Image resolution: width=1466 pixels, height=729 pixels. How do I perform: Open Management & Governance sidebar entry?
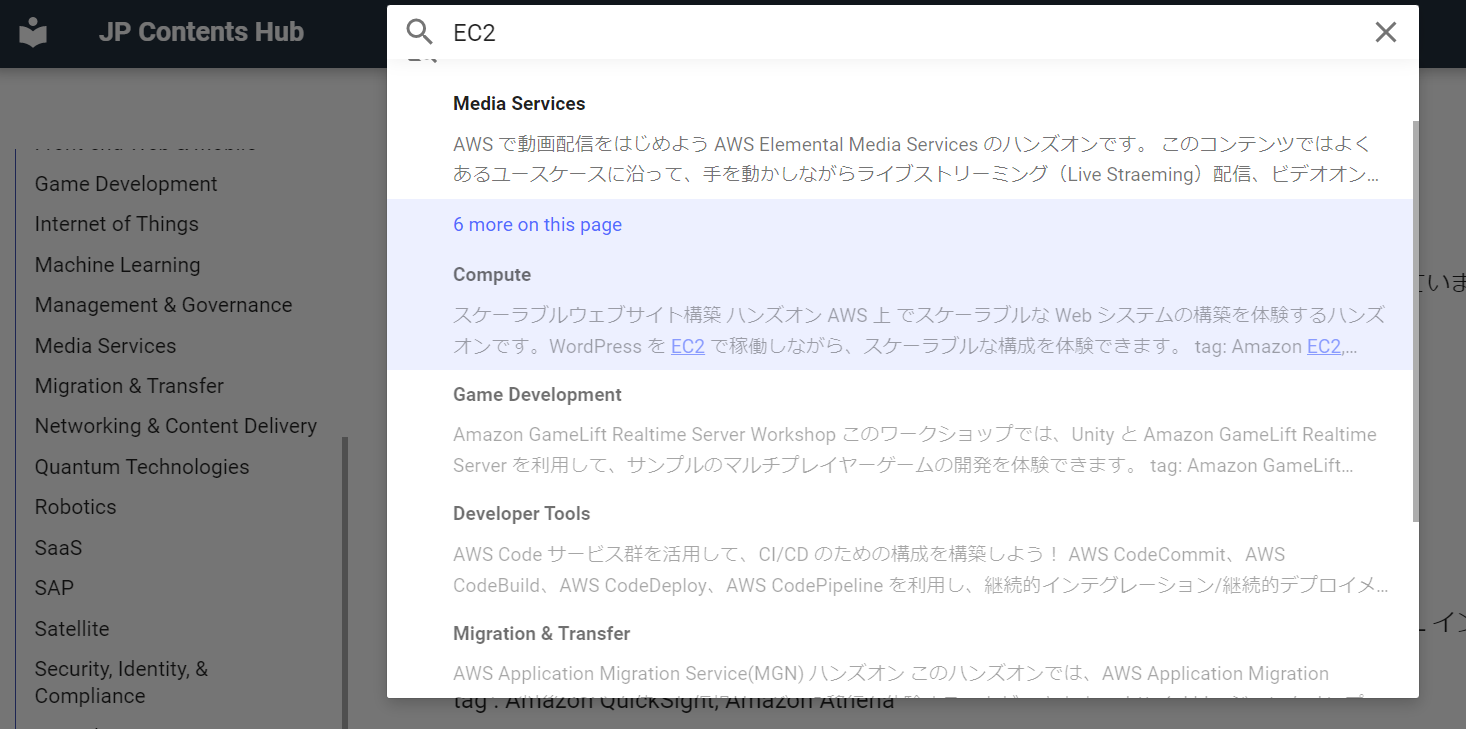tap(164, 305)
